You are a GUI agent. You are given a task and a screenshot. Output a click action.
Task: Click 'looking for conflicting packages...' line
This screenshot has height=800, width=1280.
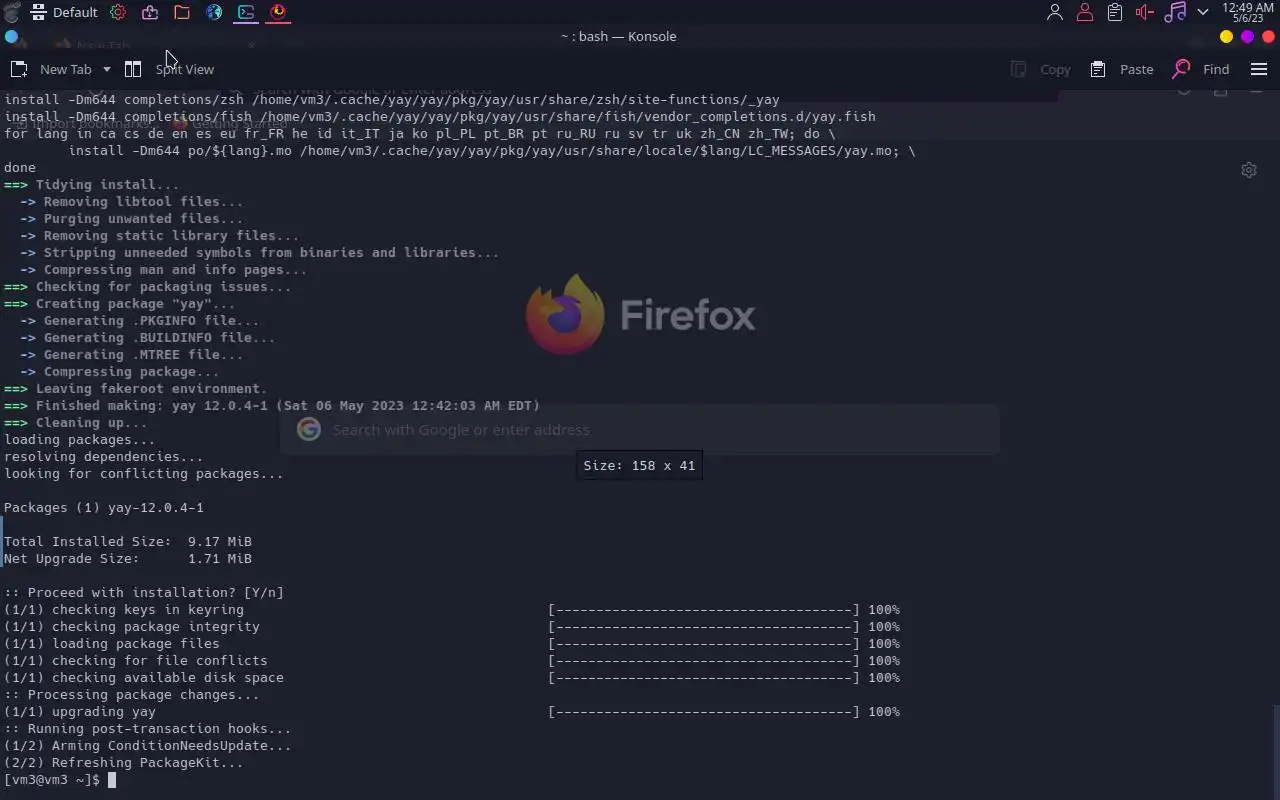tap(144, 474)
